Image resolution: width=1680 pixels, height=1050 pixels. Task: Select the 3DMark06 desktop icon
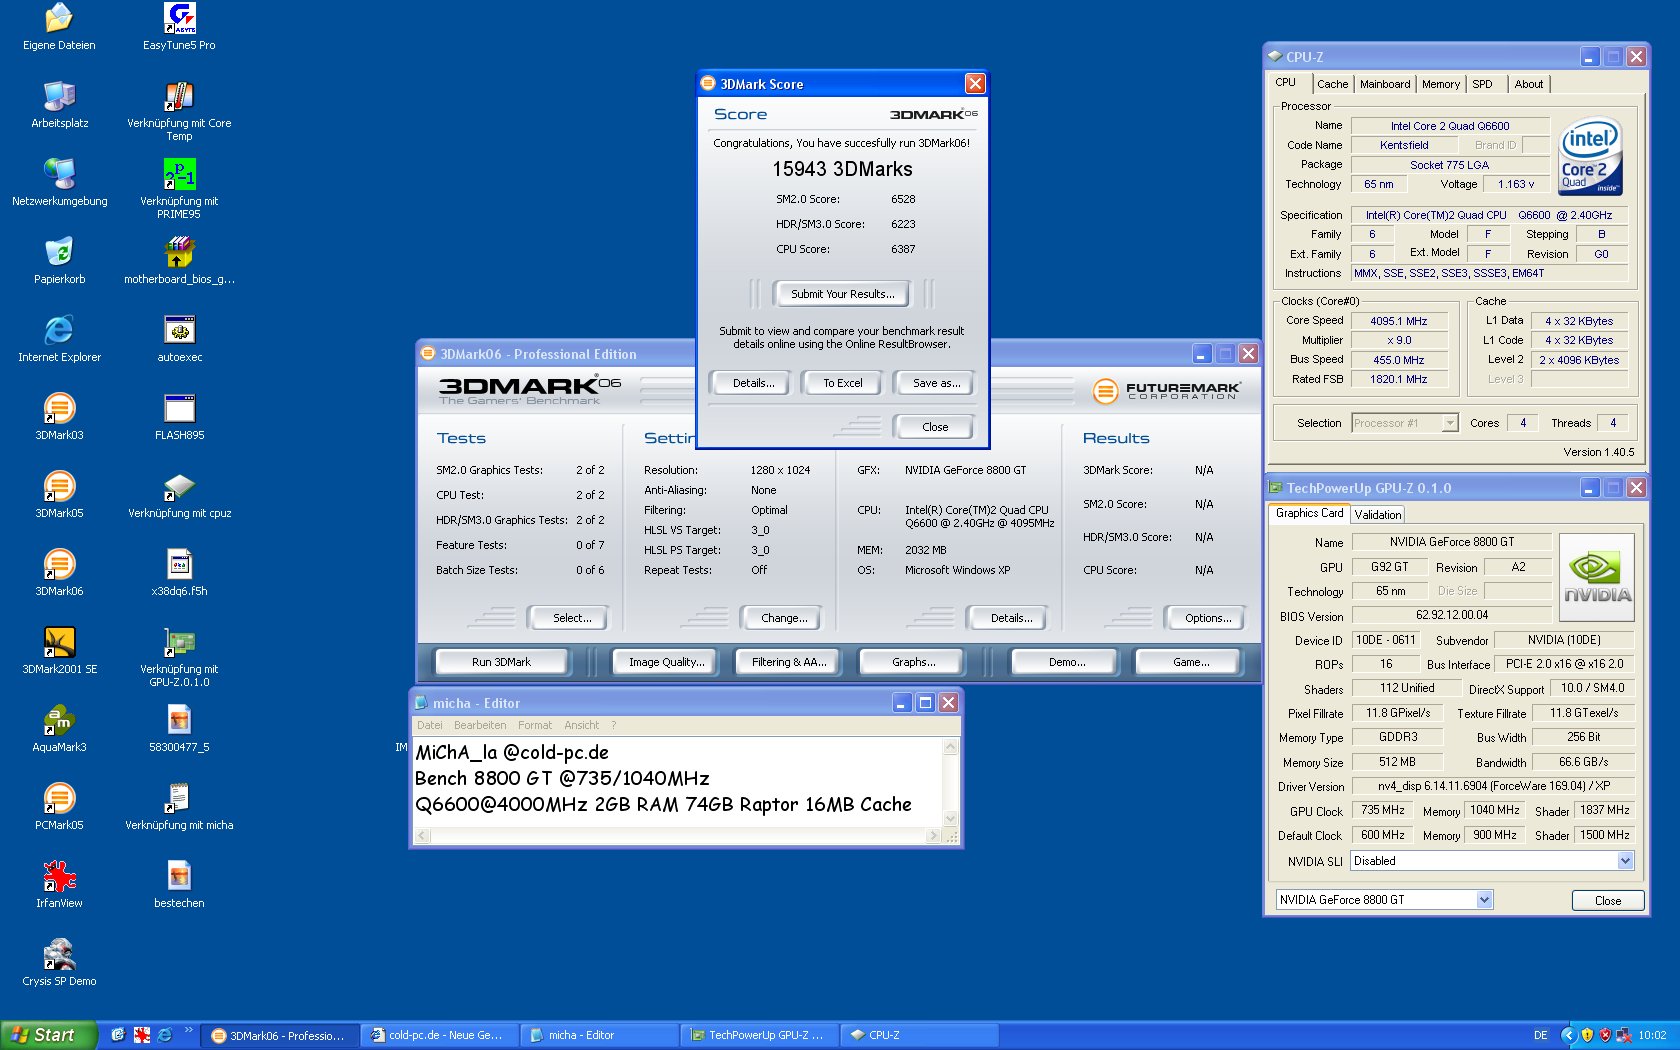click(59, 573)
